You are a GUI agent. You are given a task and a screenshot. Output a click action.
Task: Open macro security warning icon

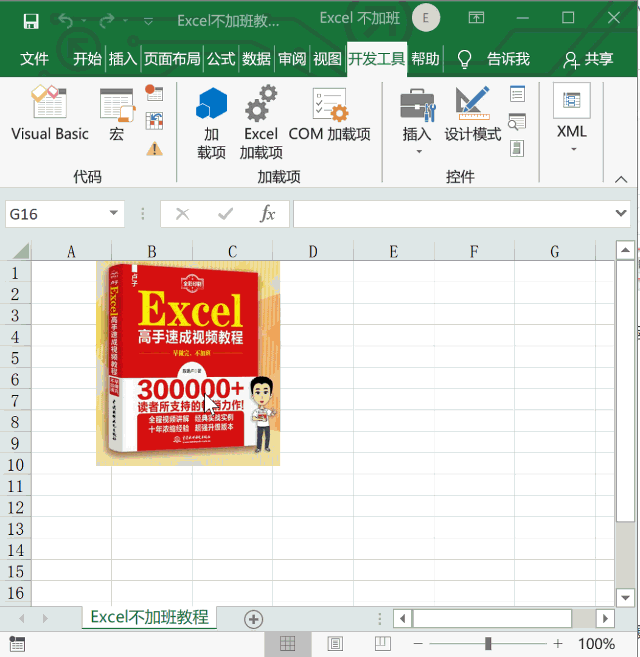[154, 149]
